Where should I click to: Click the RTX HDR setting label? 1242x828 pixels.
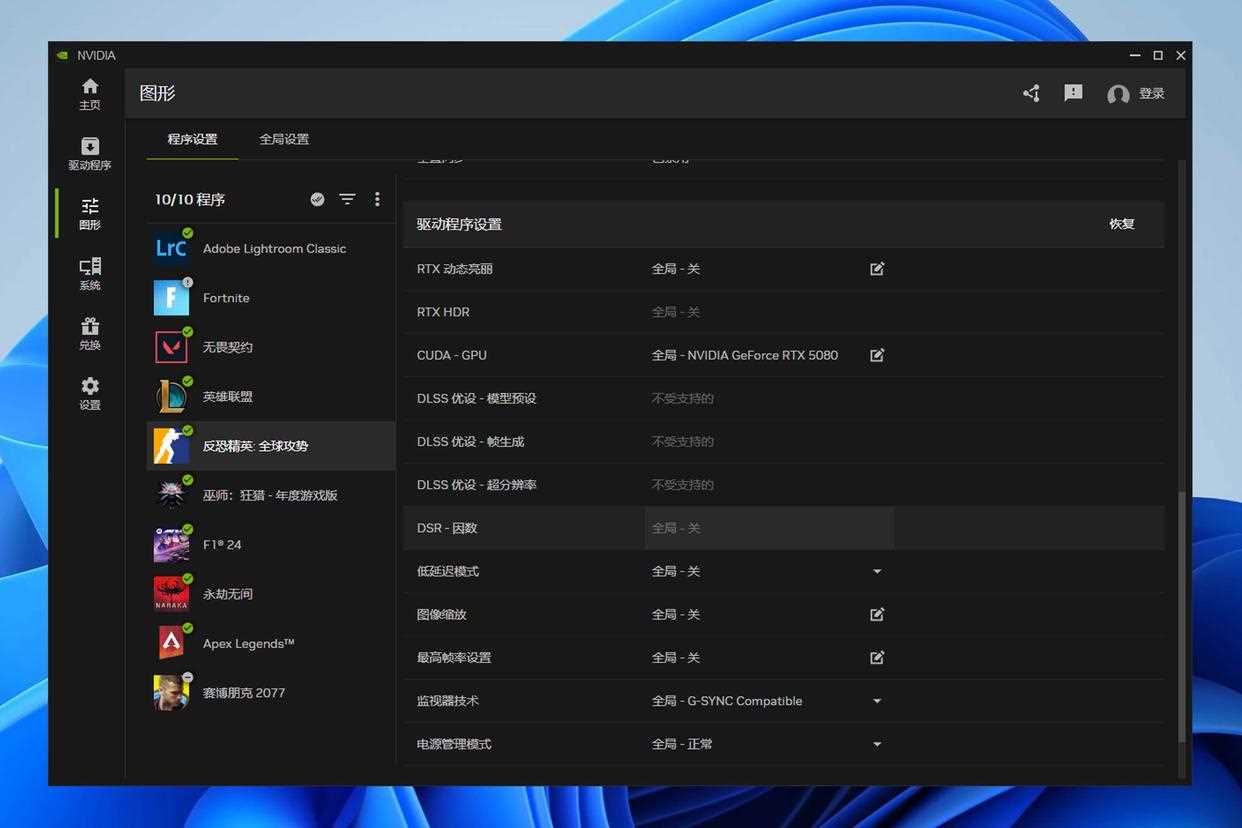[x=443, y=312]
